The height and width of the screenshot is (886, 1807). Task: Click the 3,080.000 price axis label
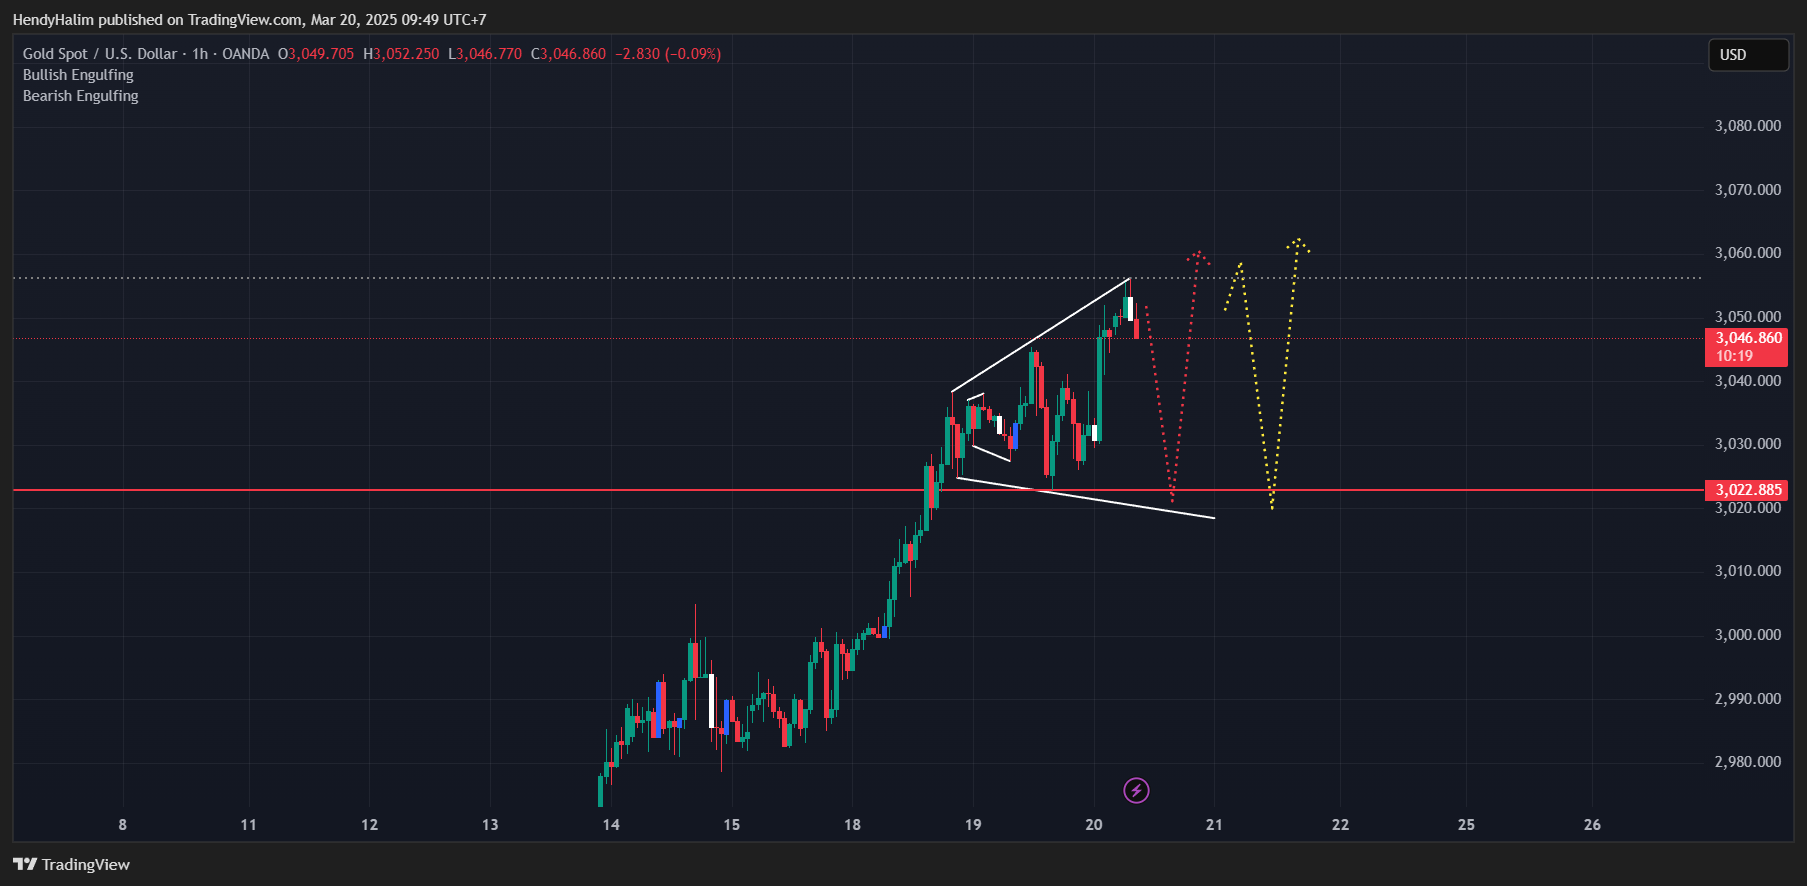coord(1748,126)
